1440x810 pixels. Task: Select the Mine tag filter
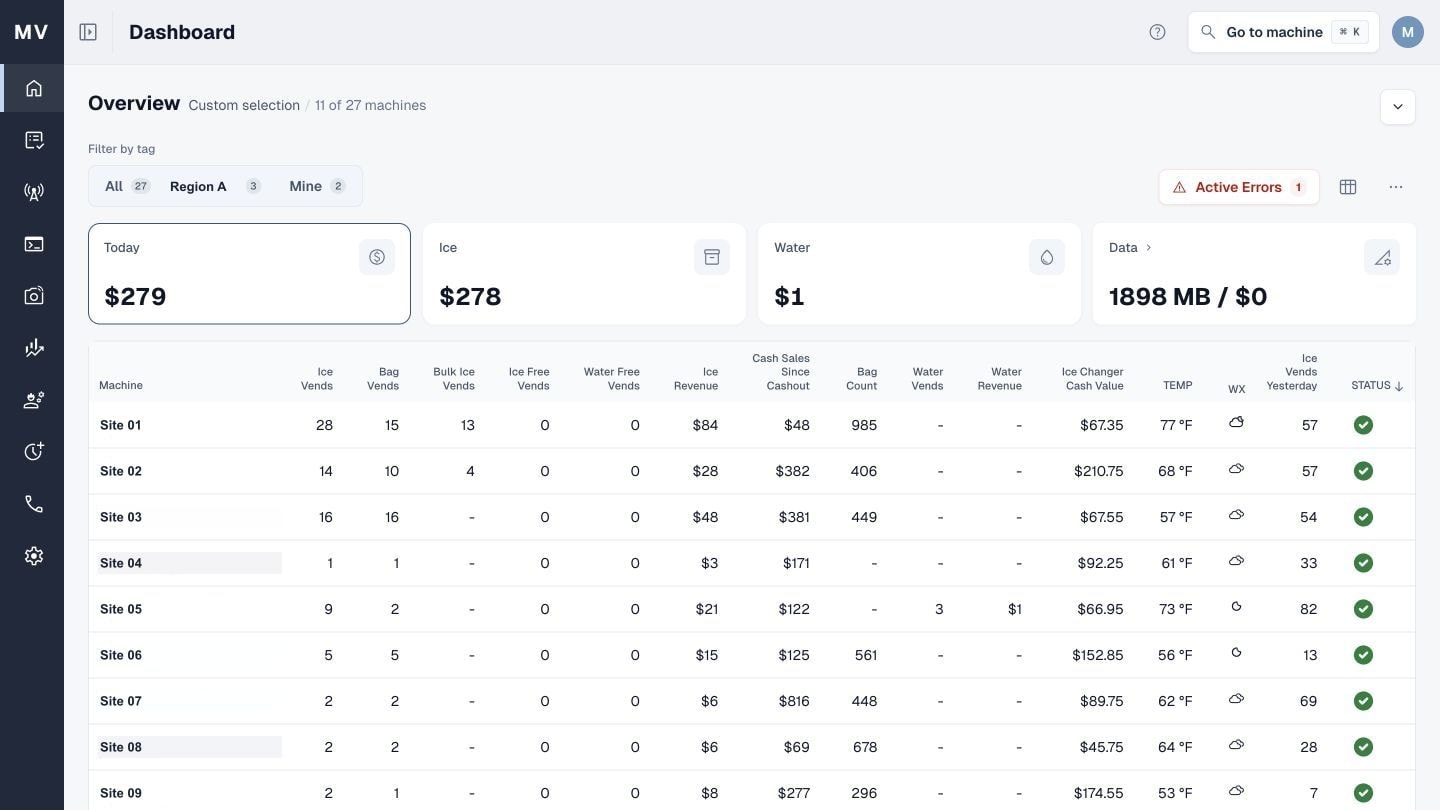click(317, 186)
